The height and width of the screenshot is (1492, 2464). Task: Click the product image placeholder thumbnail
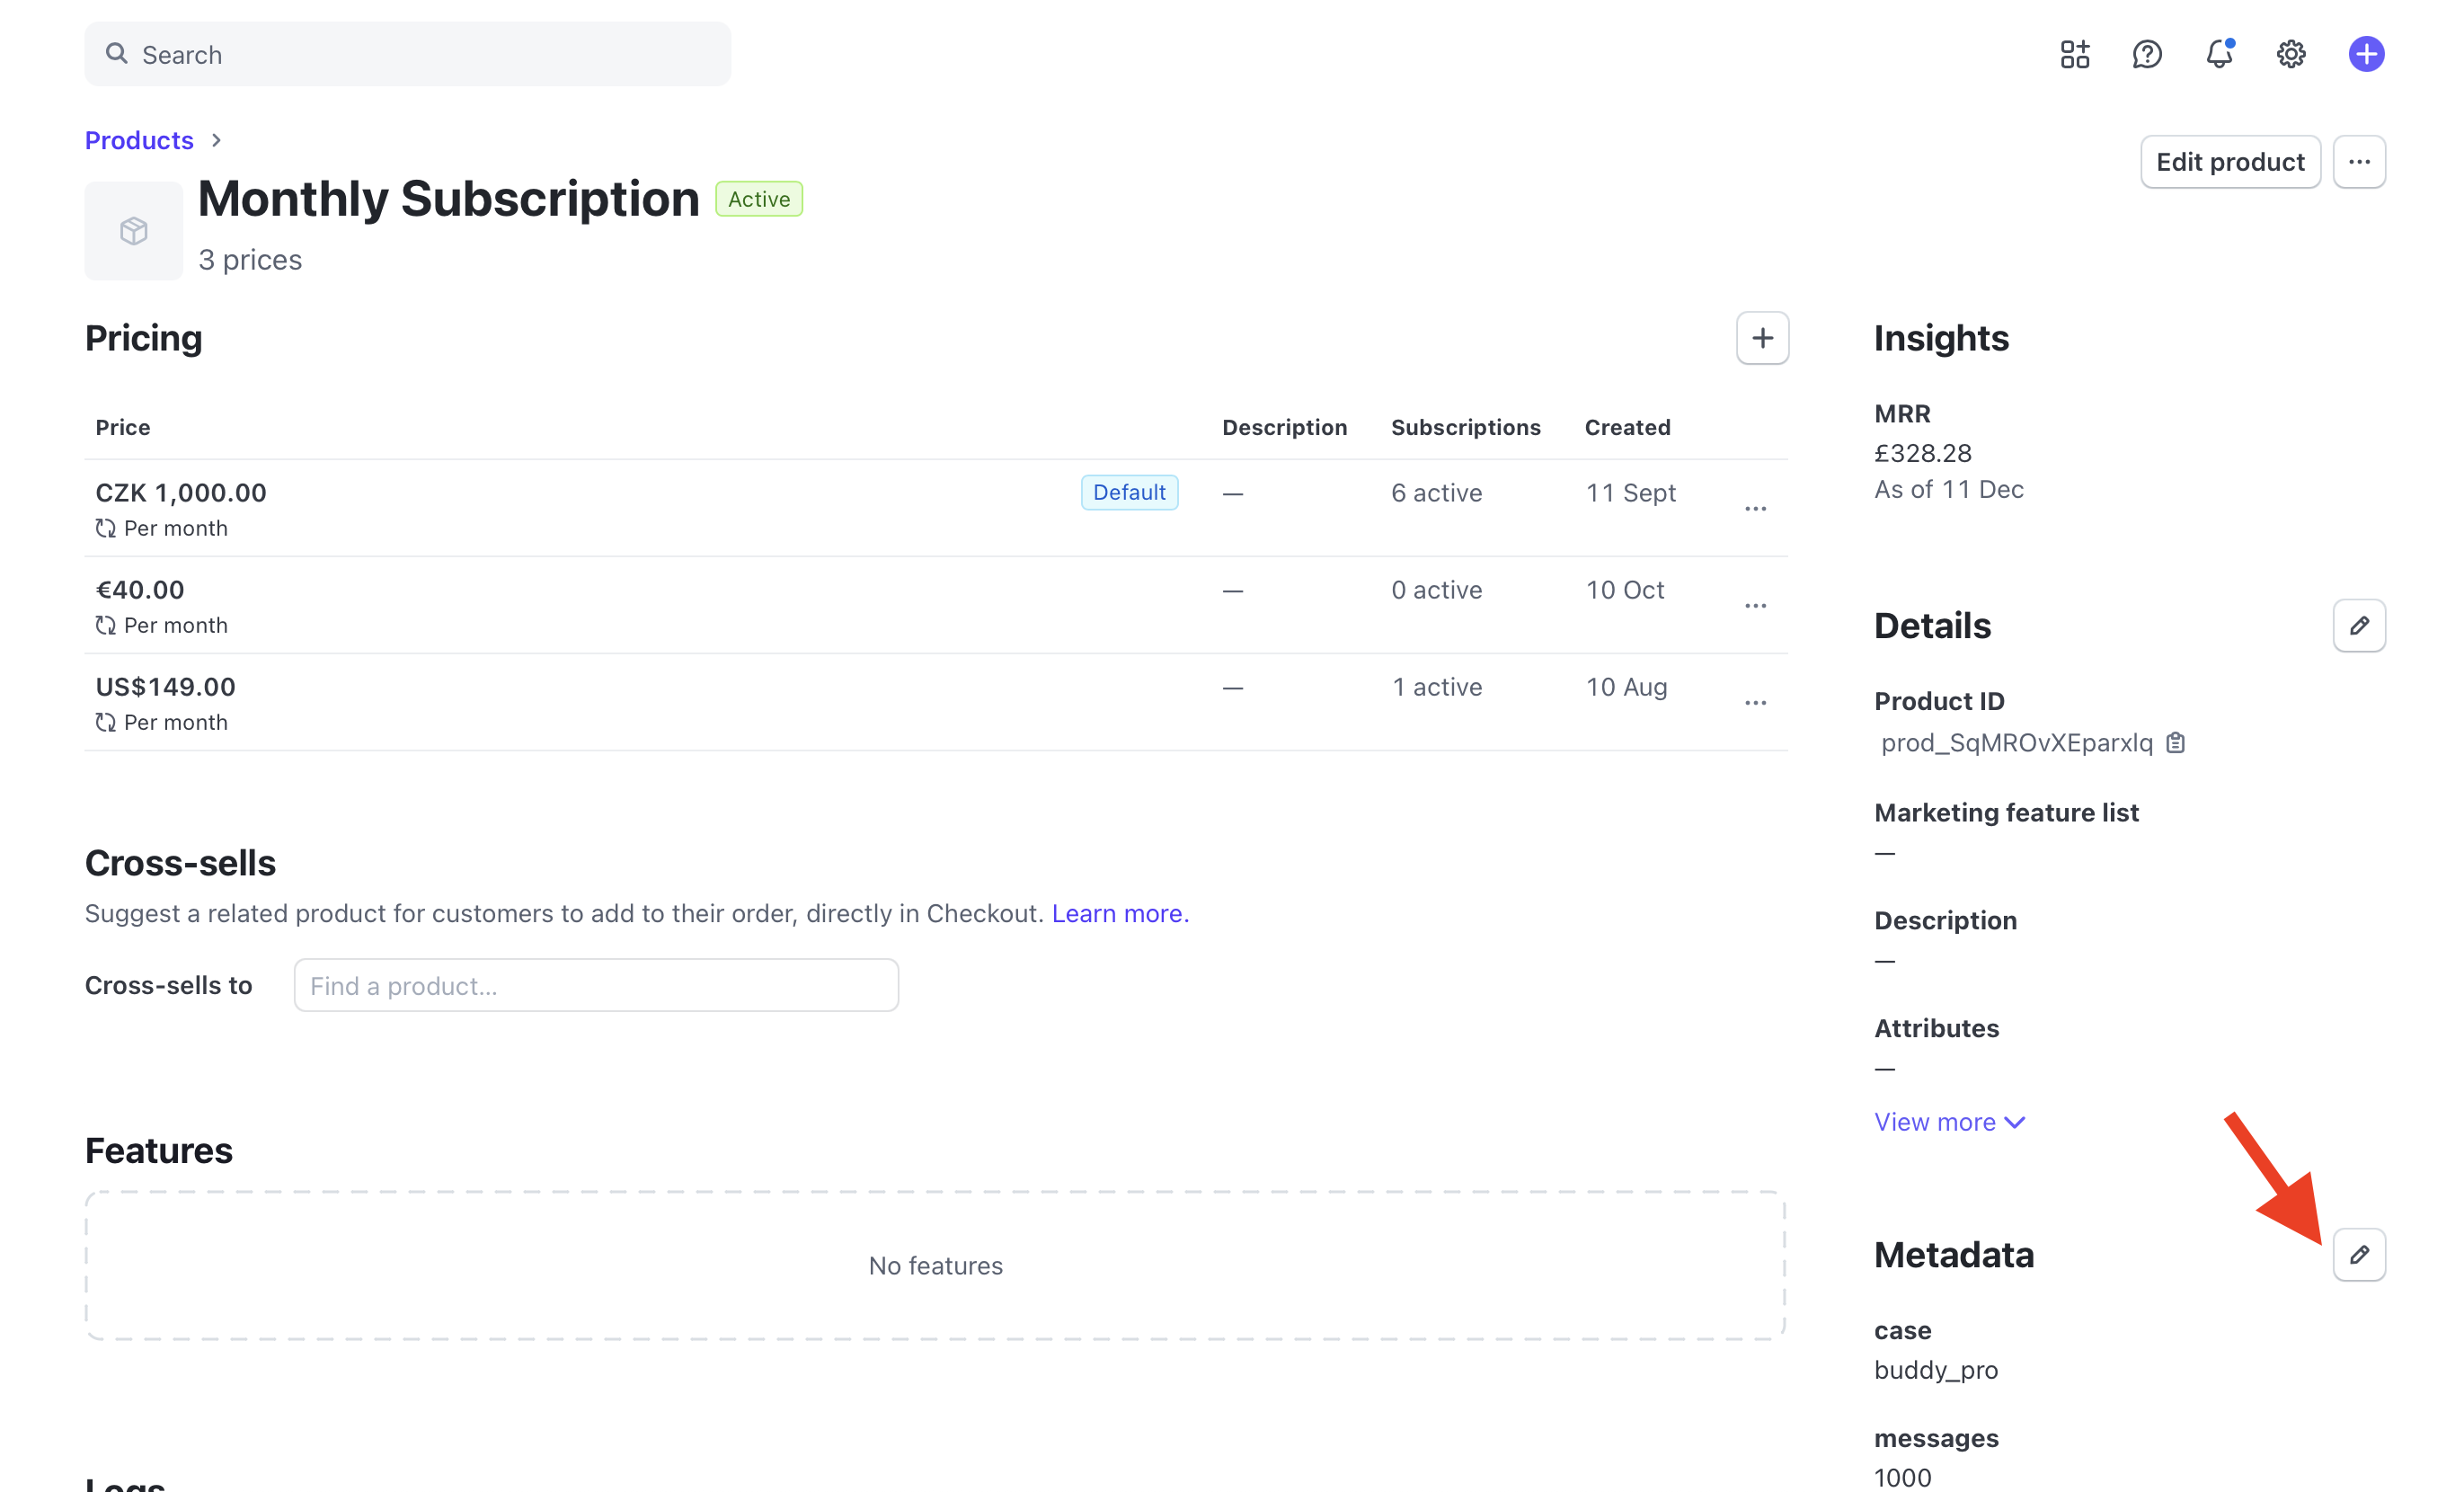133,231
